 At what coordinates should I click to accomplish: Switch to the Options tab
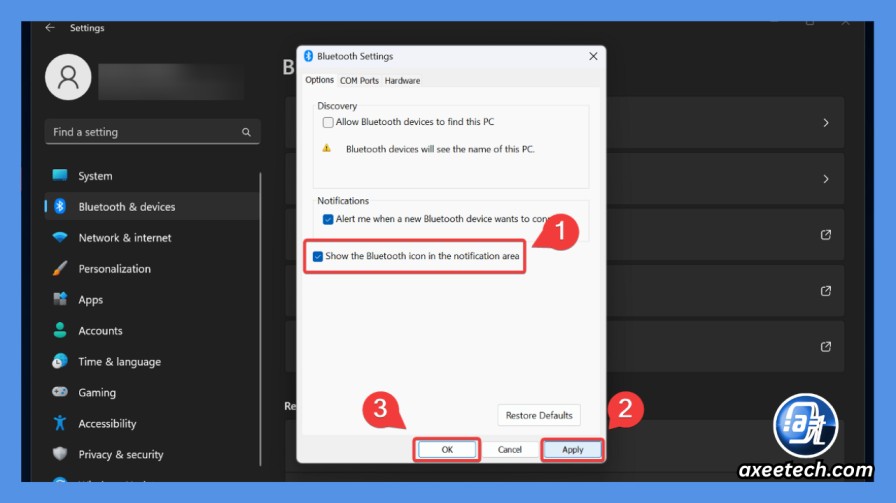319,80
